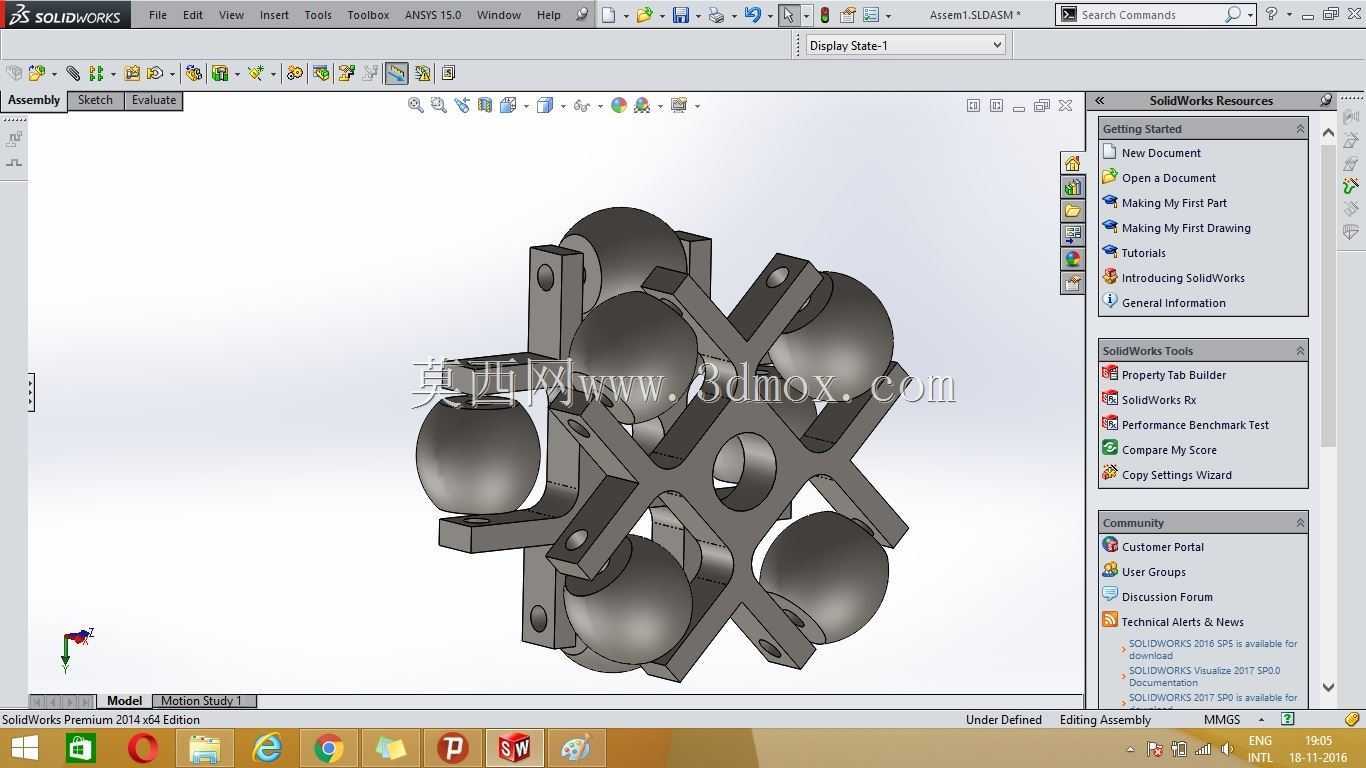The width and height of the screenshot is (1366, 768).
Task: Click the Apply Scene icon in view toolbar
Action: [642, 105]
